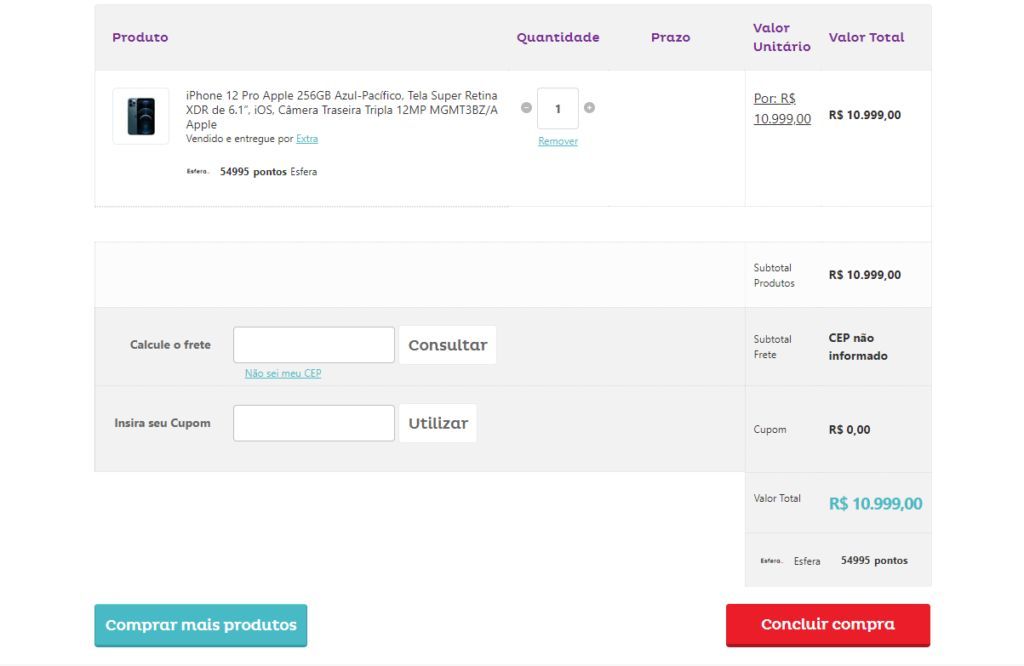Click the Subtotal Produtos label
Screen dimensions: 1024x666
tap(774, 276)
